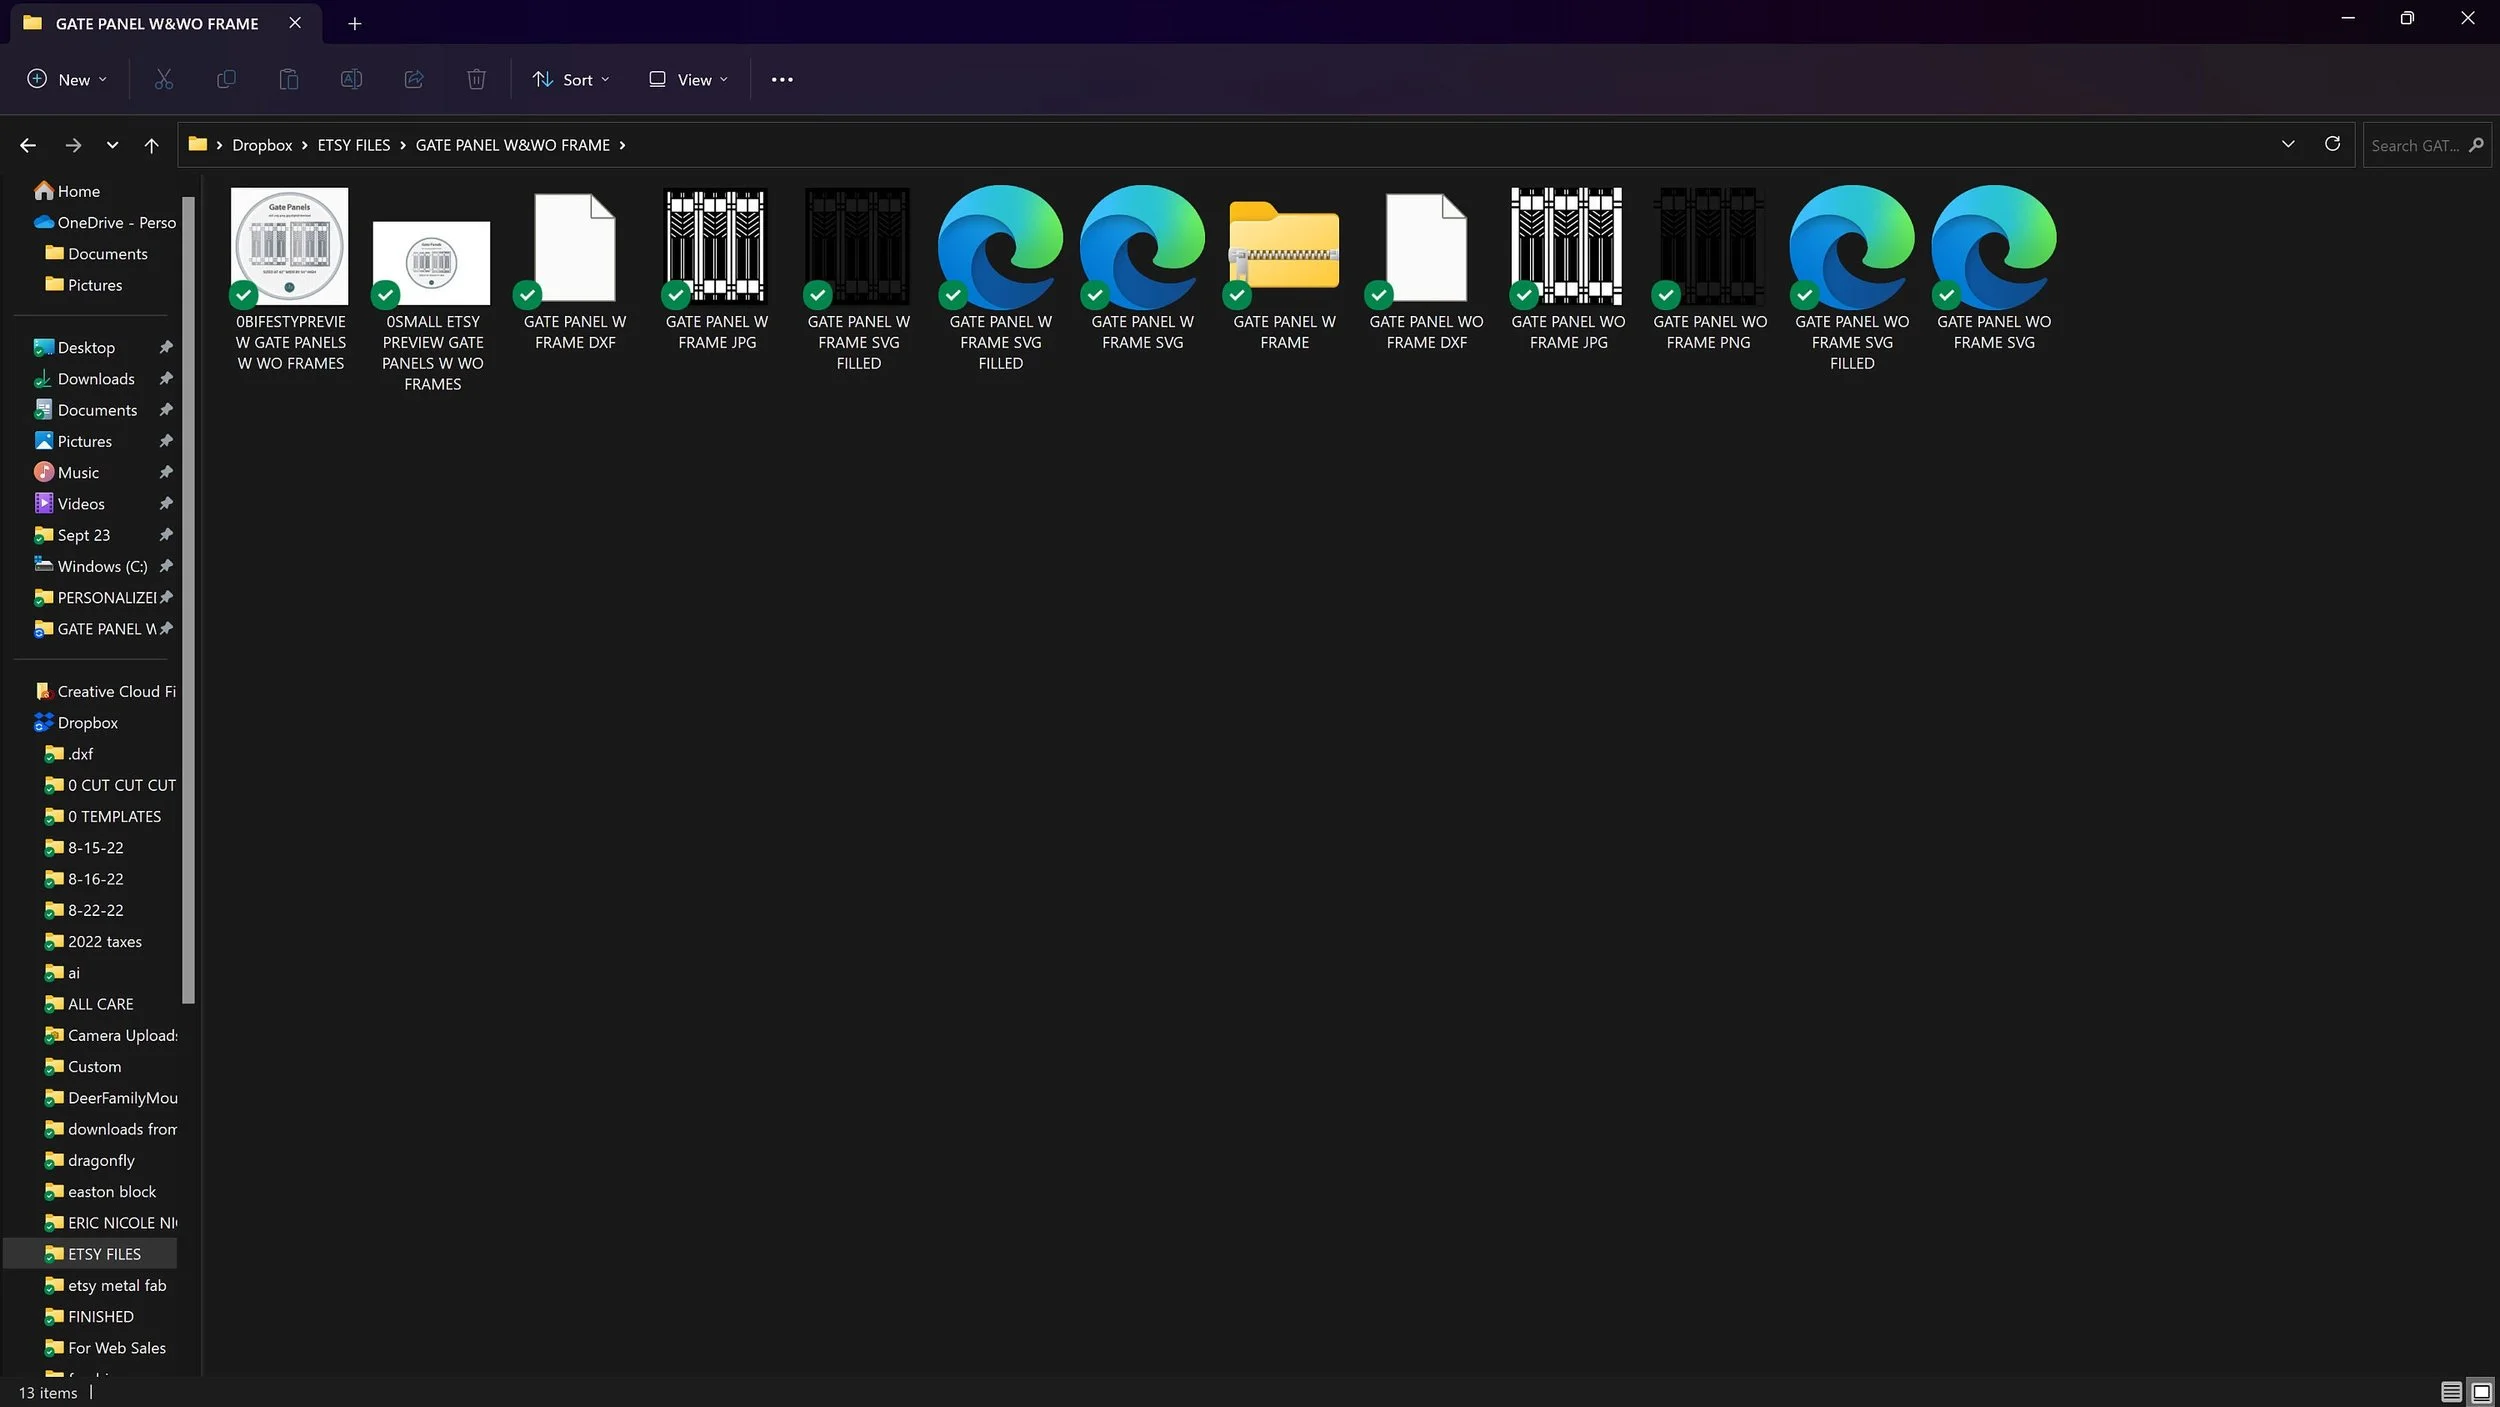The image size is (2500, 1407).
Task: Expand the View options dropdown
Action: 688,79
